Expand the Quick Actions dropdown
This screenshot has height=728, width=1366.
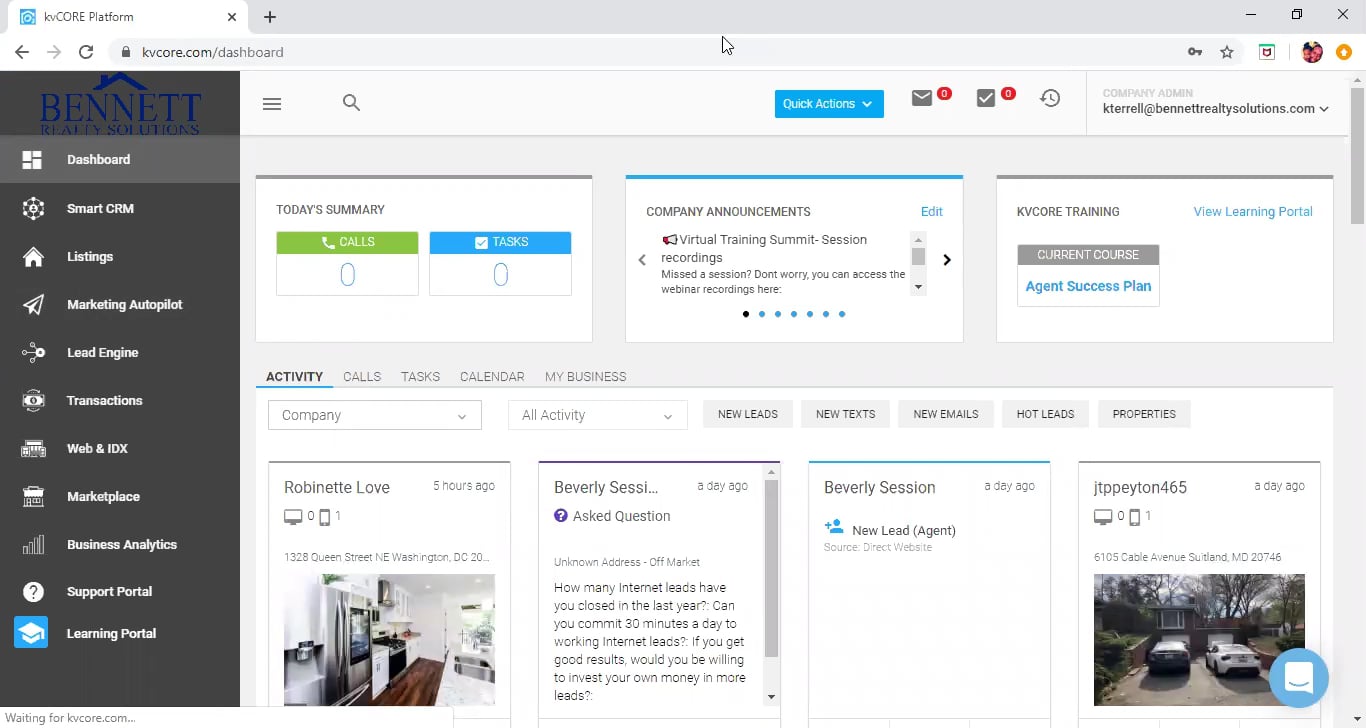[829, 104]
